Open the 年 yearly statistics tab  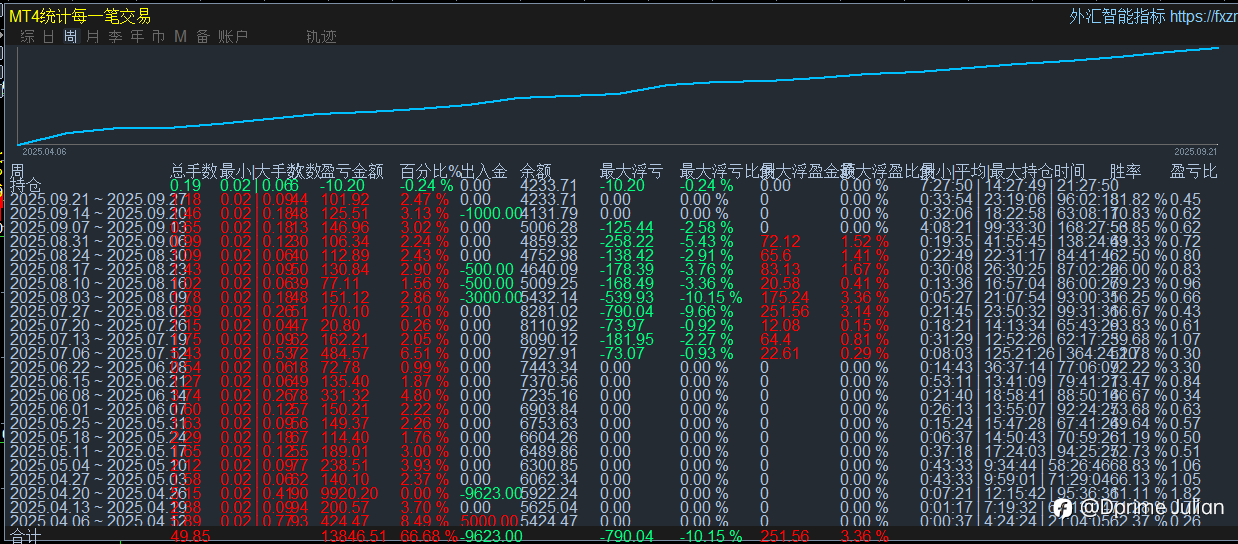point(137,37)
